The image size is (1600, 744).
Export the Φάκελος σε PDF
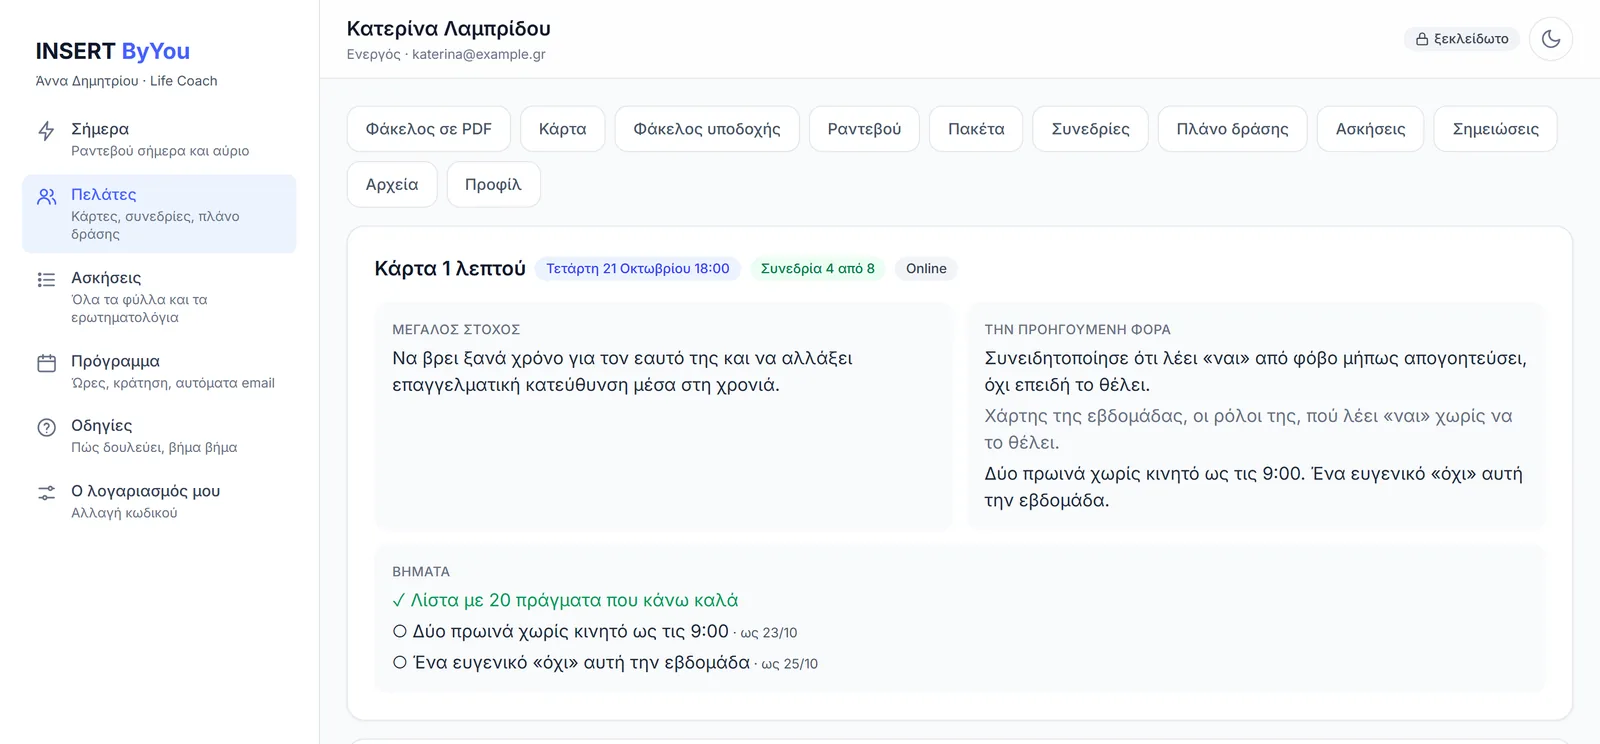click(x=429, y=129)
